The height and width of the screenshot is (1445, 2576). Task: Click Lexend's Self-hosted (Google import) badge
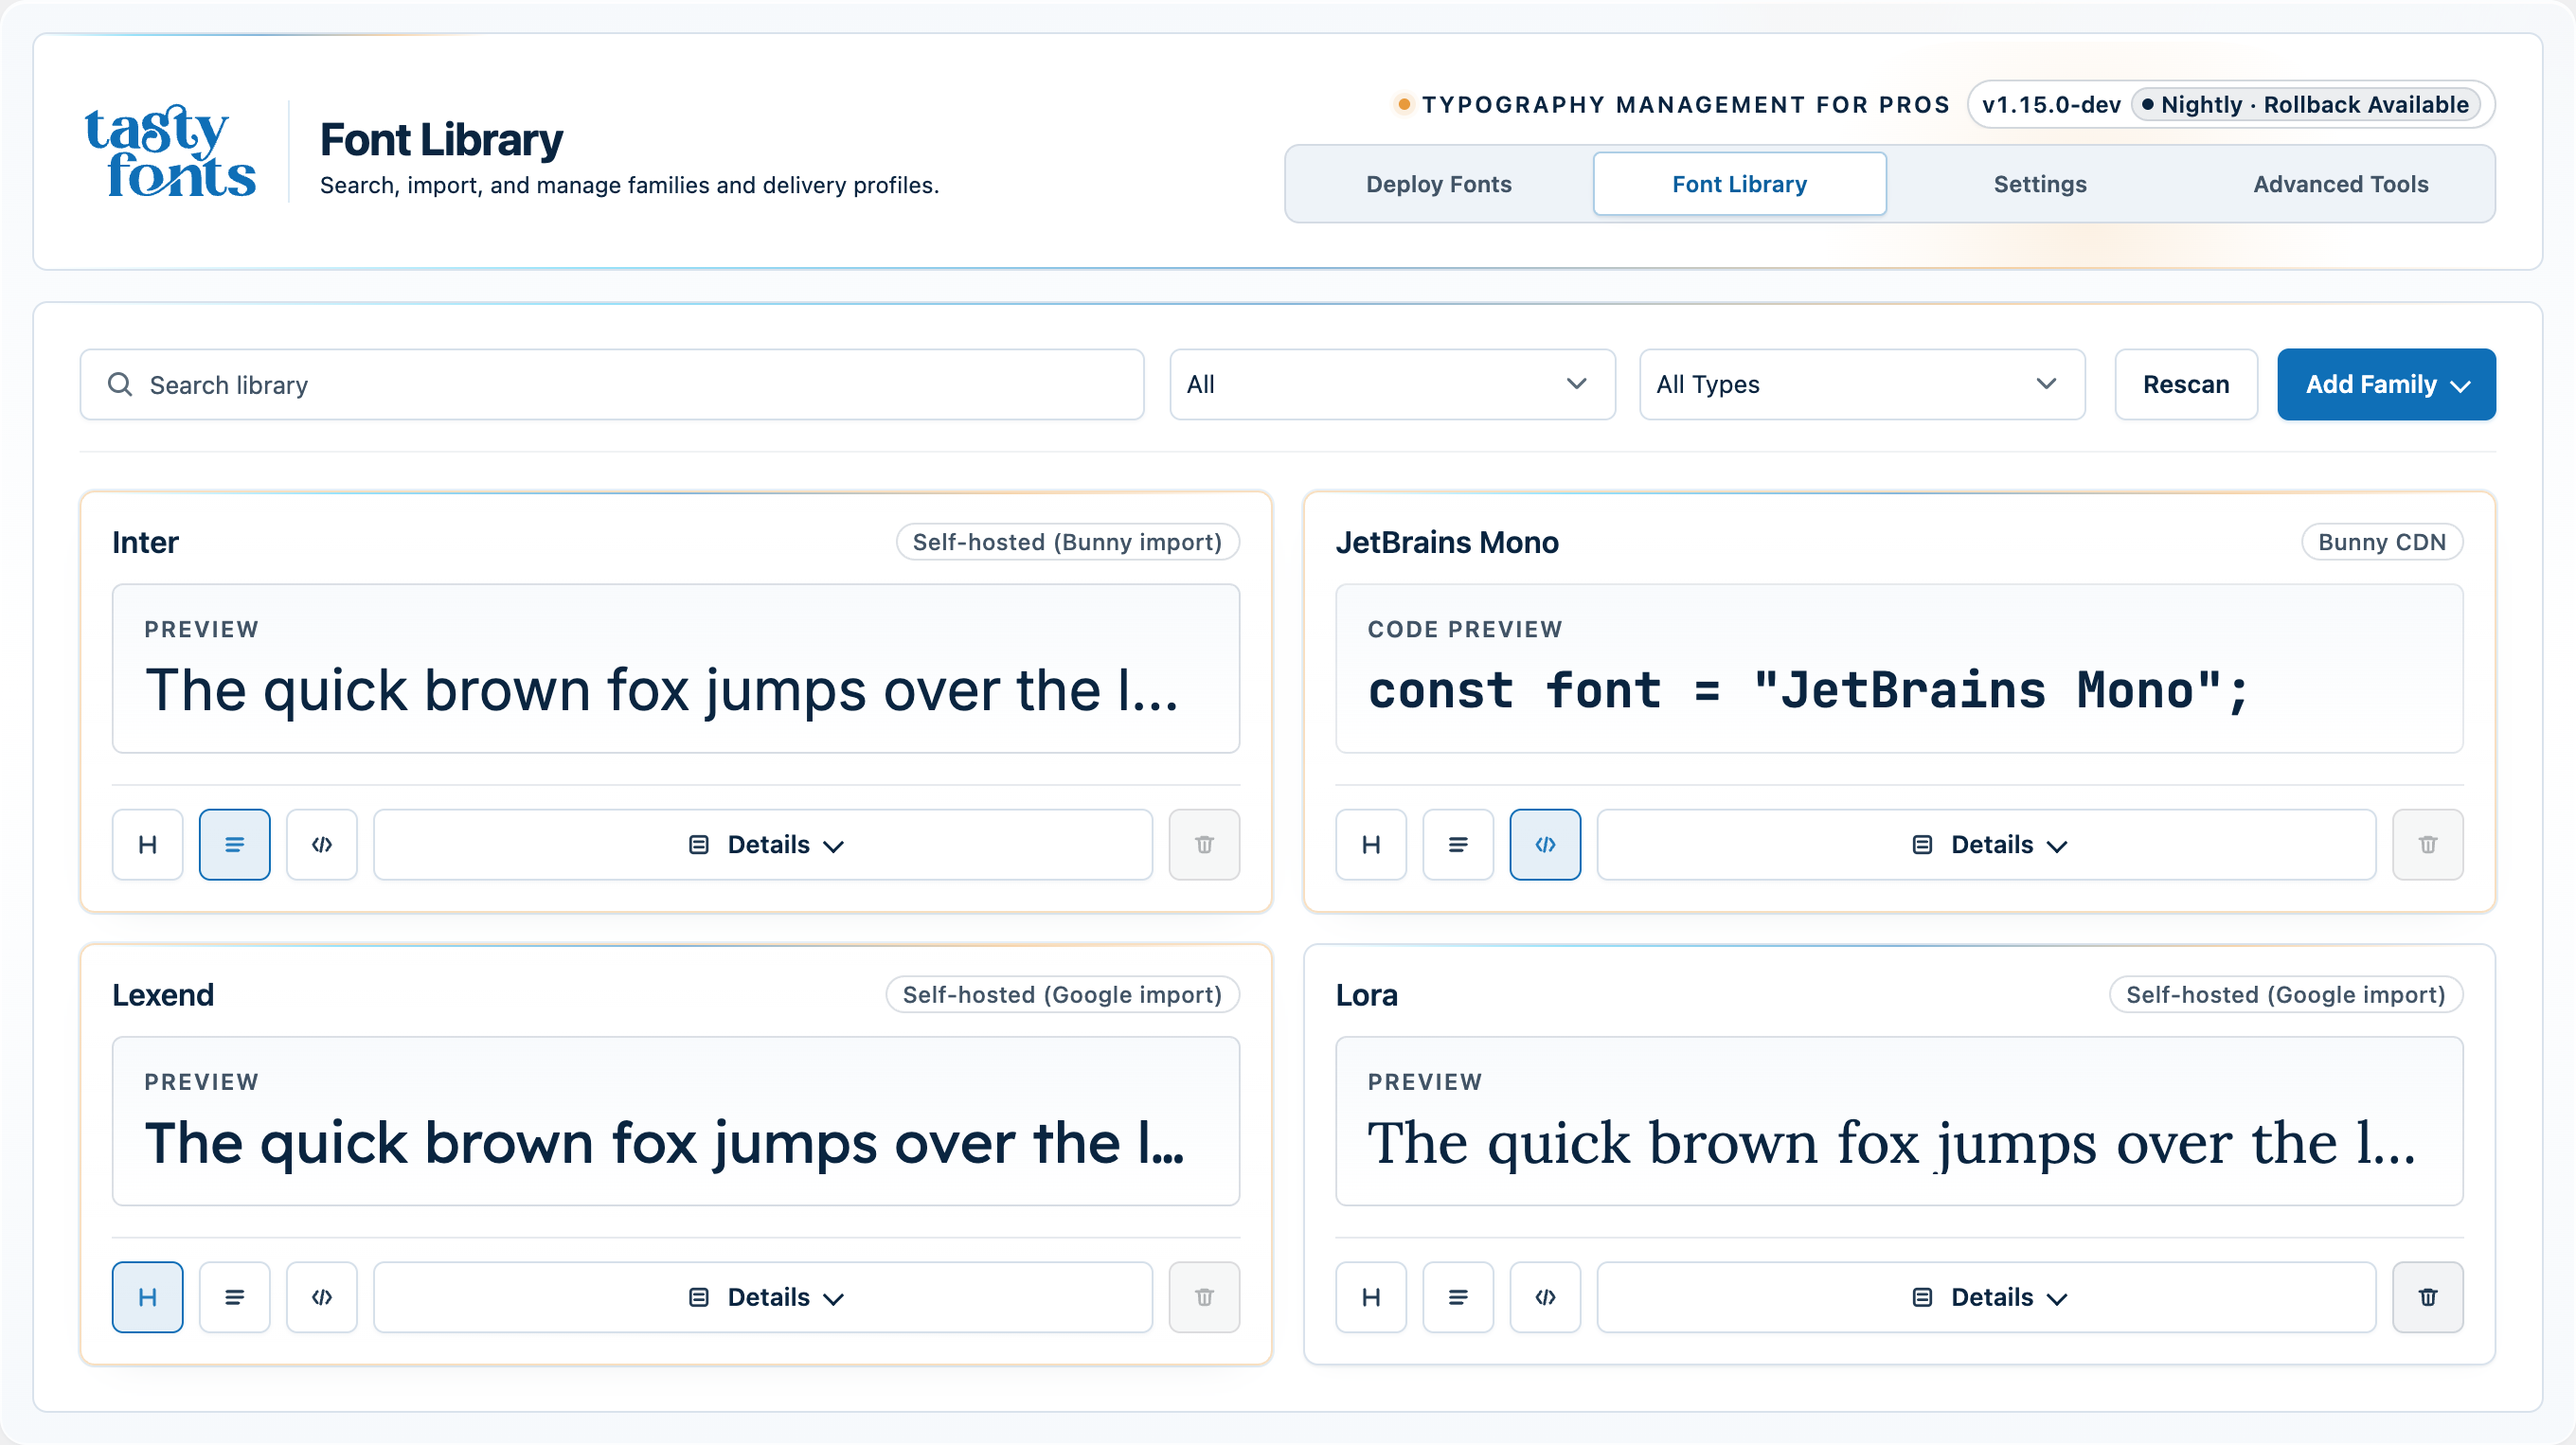click(x=1062, y=994)
